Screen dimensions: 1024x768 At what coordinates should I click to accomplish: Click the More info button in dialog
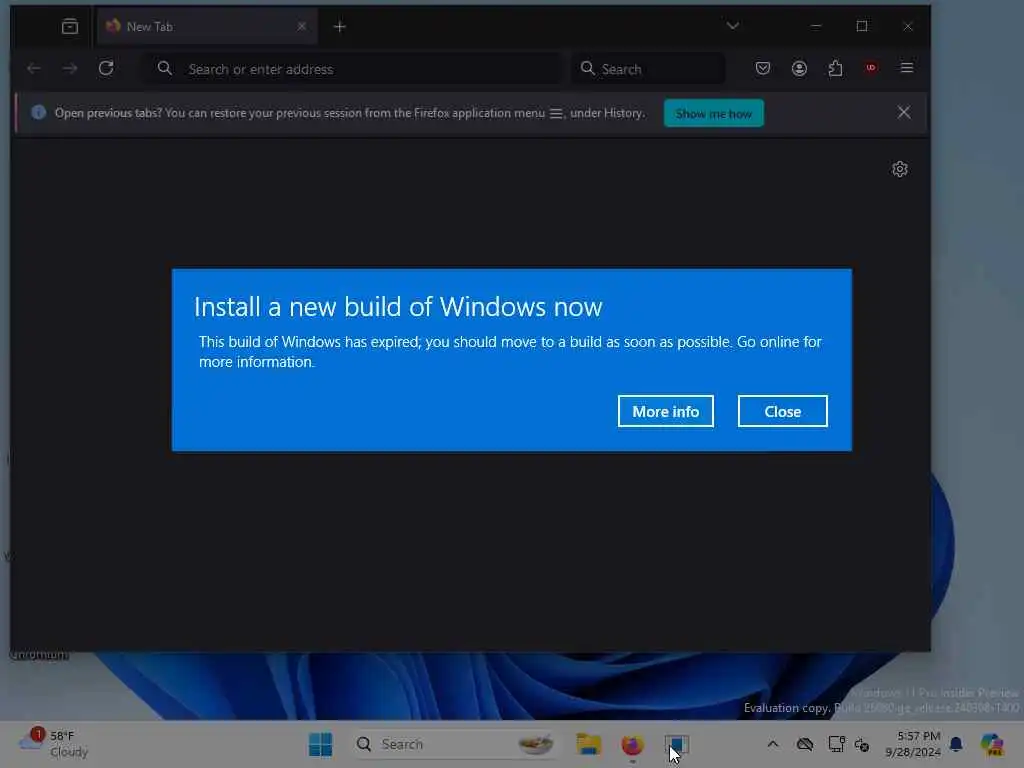coord(665,411)
